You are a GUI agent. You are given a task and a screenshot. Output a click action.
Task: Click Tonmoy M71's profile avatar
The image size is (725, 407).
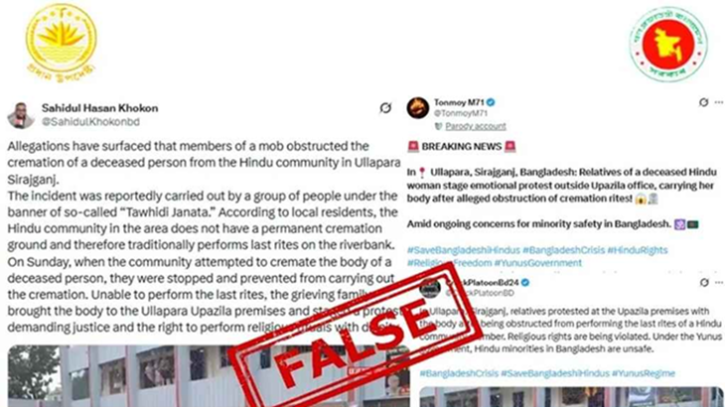point(418,108)
